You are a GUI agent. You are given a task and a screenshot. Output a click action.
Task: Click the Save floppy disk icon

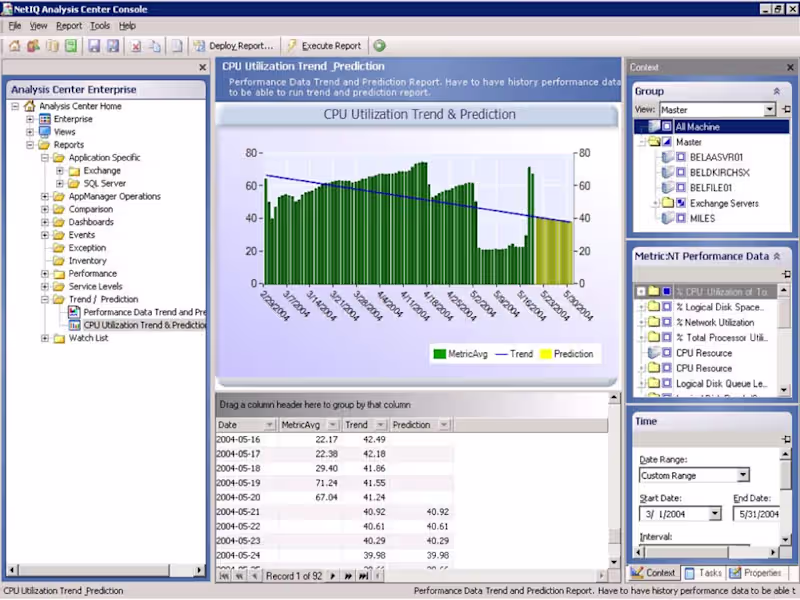click(x=94, y=46)
